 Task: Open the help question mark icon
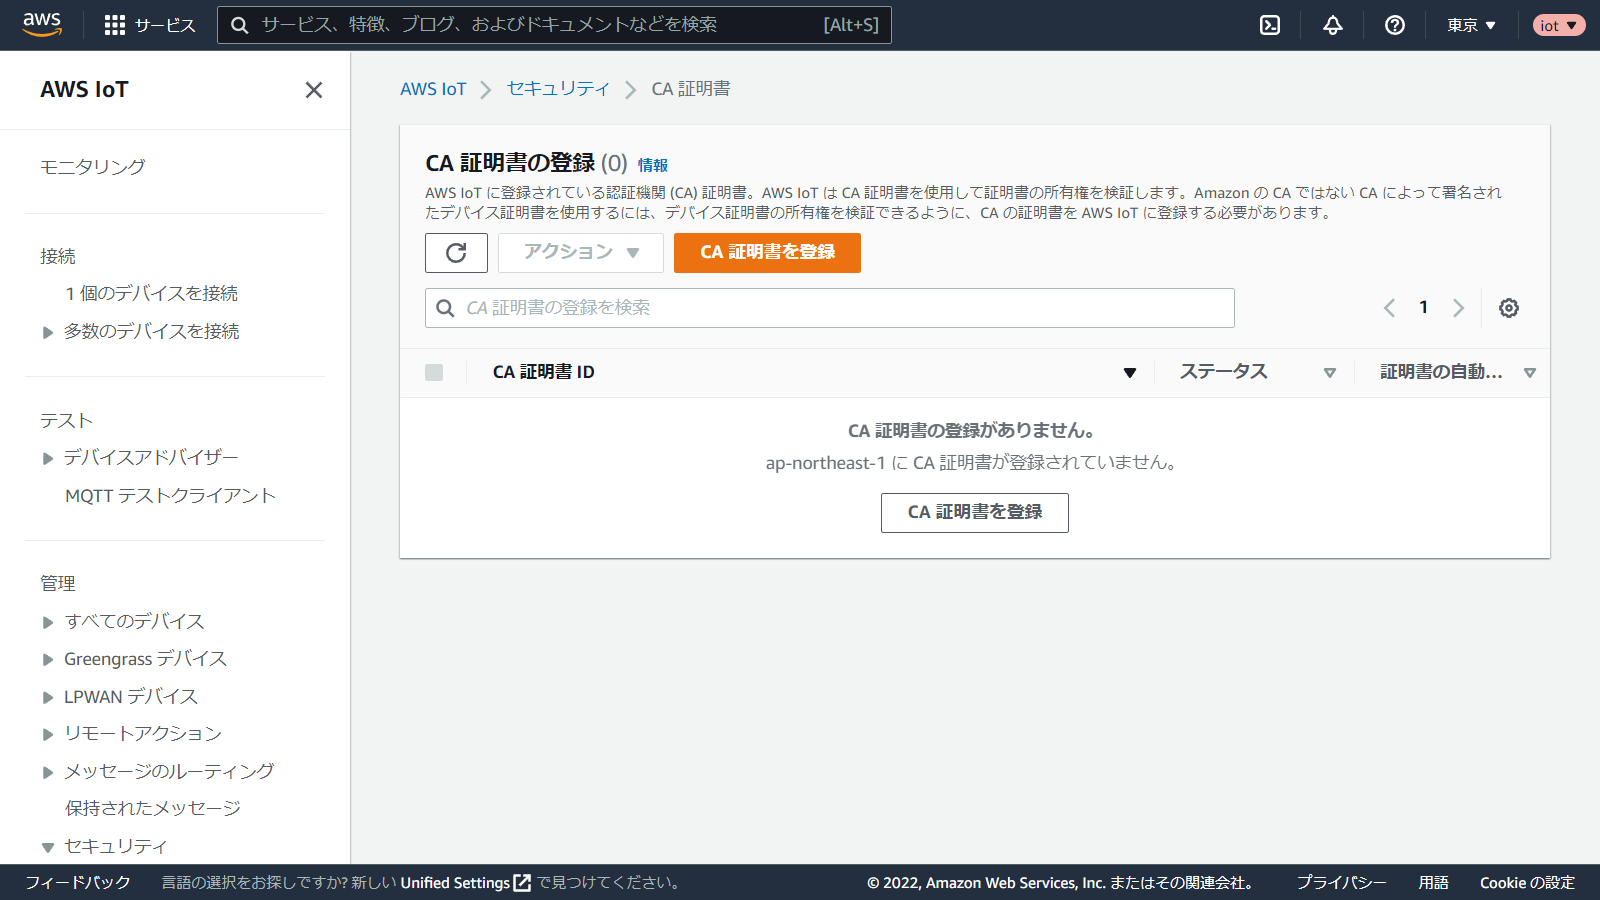[x=1395, y=25]
